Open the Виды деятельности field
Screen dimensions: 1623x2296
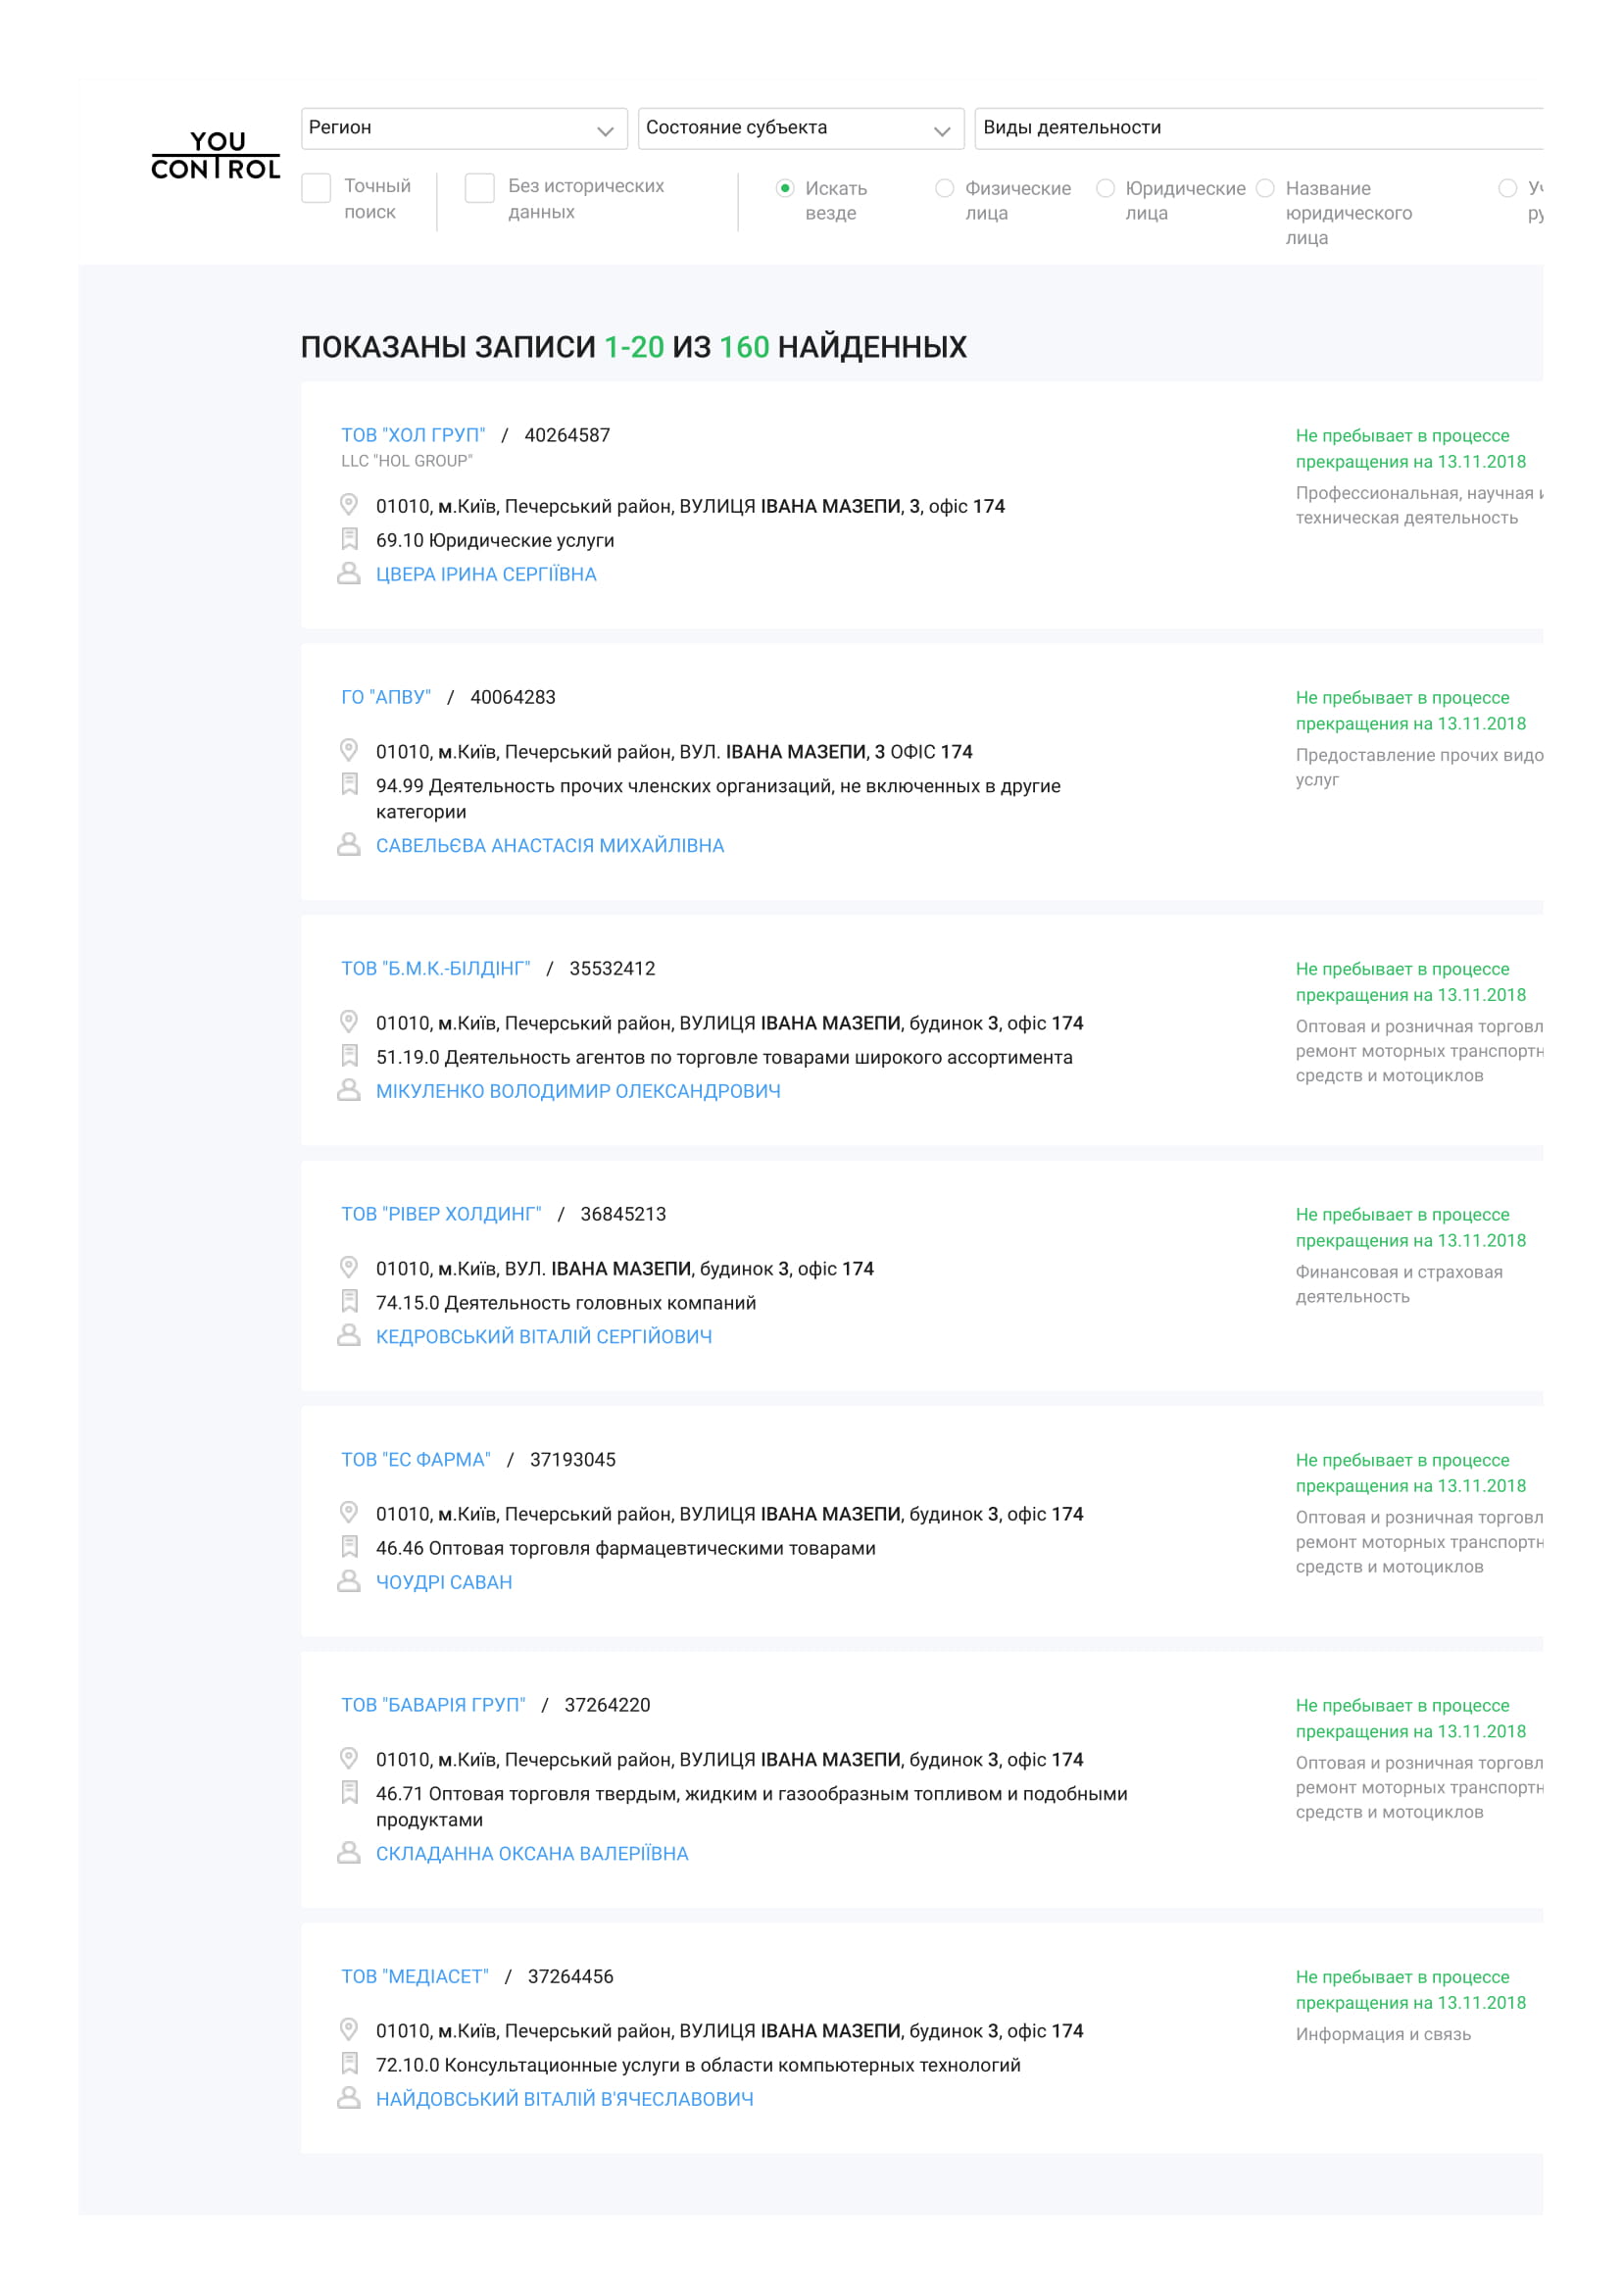pyautogui.click(x=1259, y=128)
